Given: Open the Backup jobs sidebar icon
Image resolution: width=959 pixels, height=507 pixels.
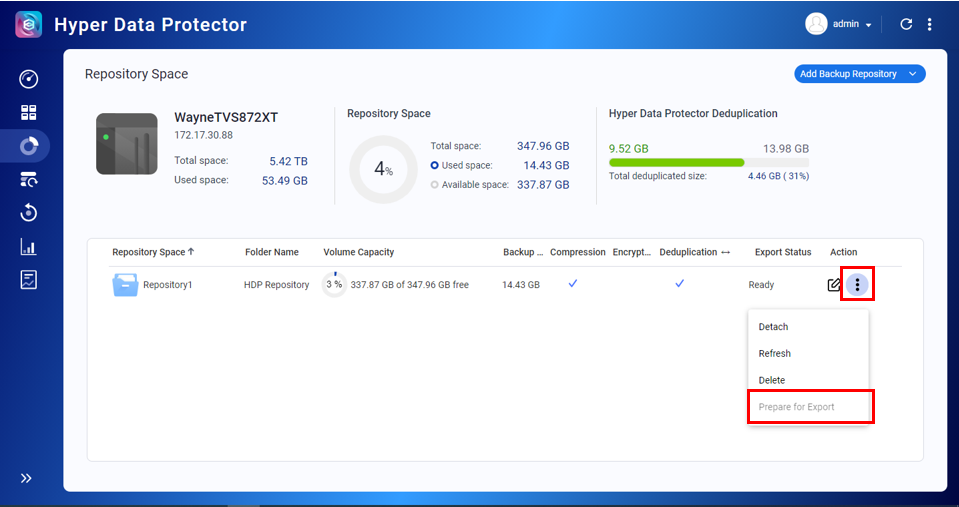Looking at the screenshot, I should (x=28, y=180).
